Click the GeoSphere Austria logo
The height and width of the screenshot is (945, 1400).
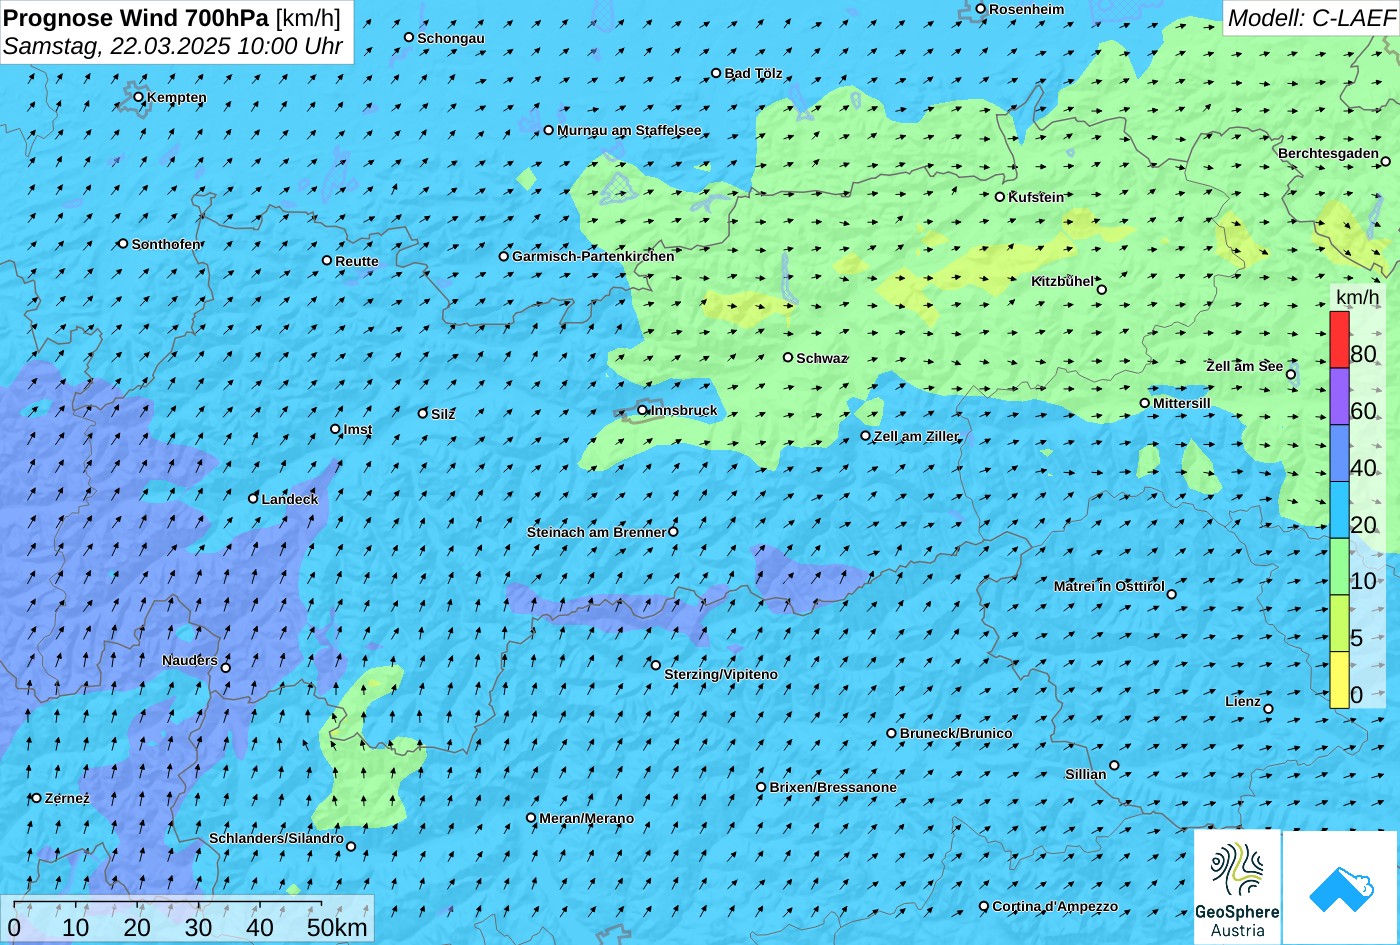pos(1237,887)
